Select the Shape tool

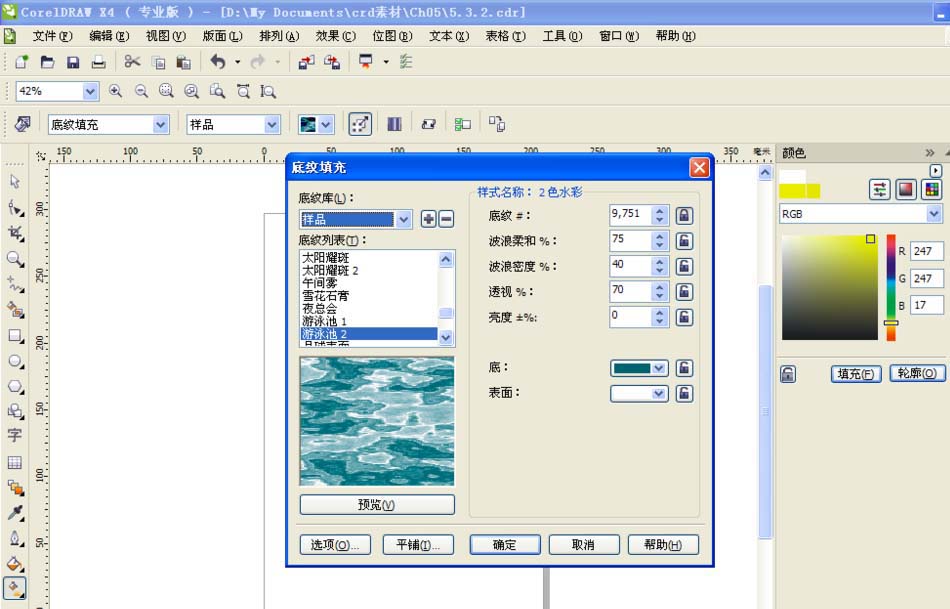pos(13,206)
